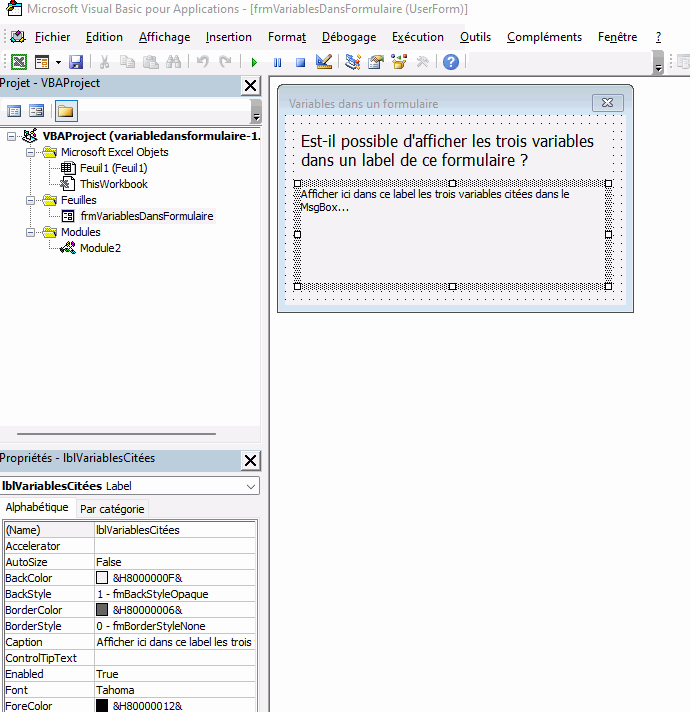Screen dimensions: 690x712
Task: Select ThisWorkbook in the project tree
Action: click(x=113, y=184)
